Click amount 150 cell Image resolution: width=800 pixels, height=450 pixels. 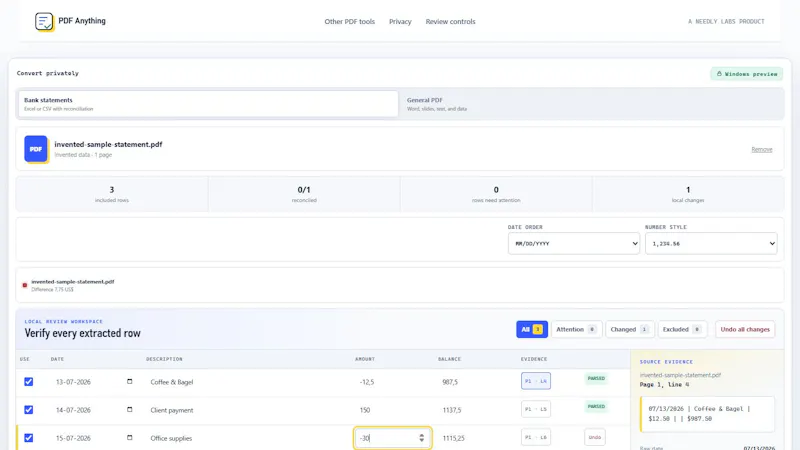point(365,410)
